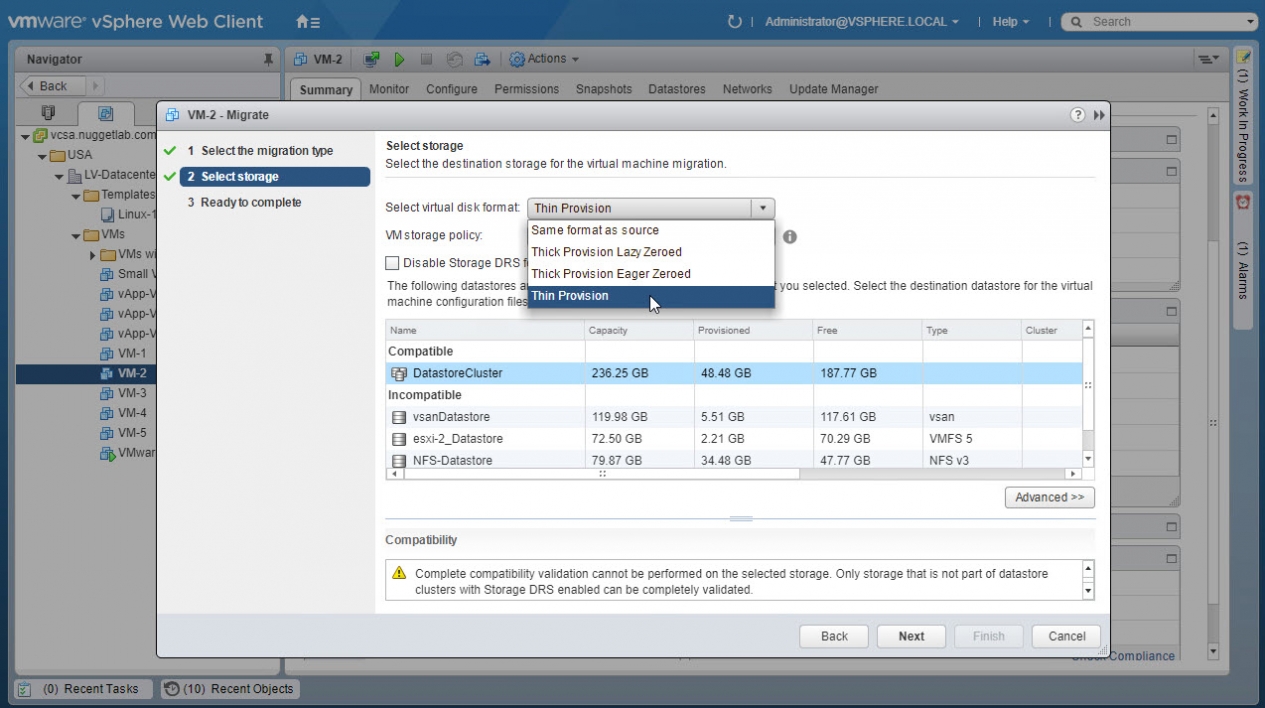The height and width of the screenshot is (708, 1265).
Task: Select the DatastoreCluster row
Action: tap(458, 373)
